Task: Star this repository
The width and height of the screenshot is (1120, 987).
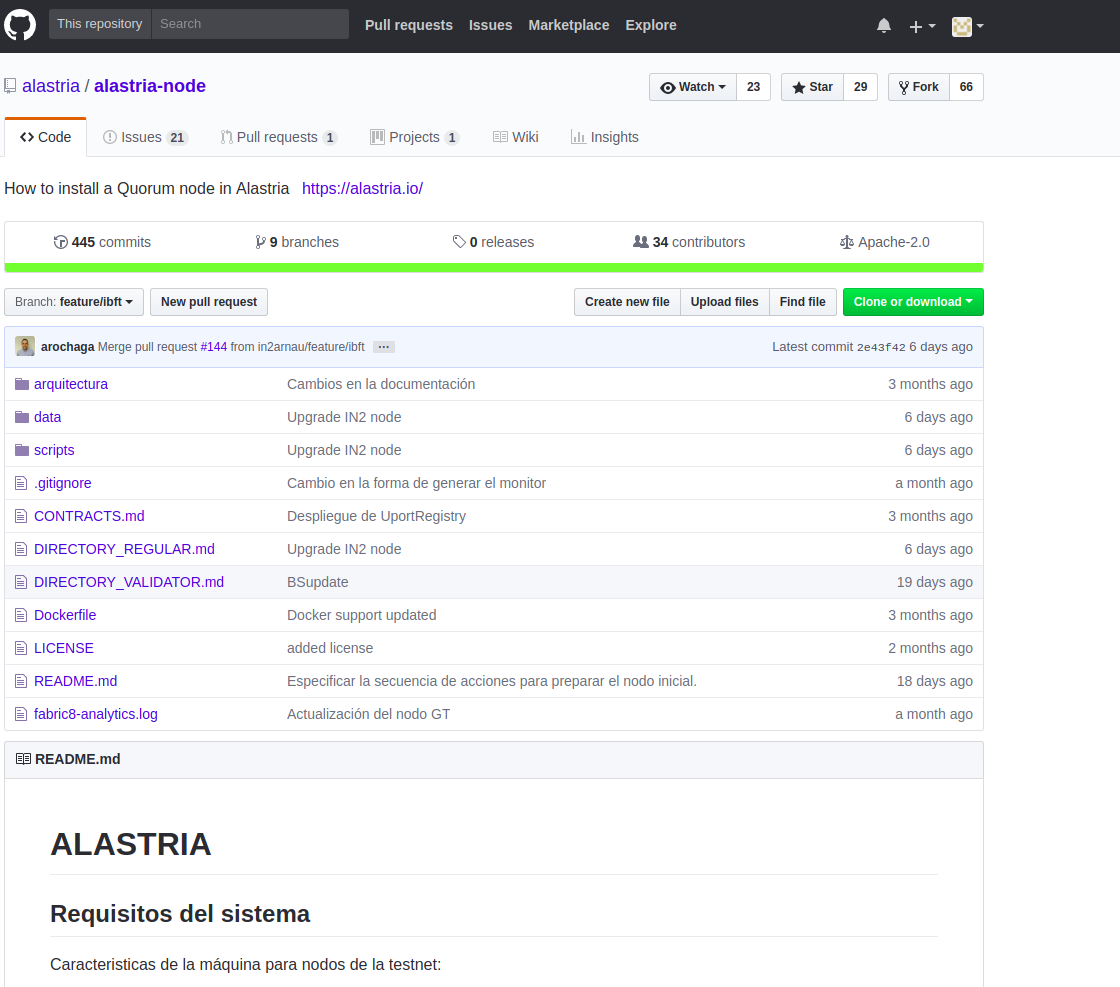Action: [x=812, y=87]
